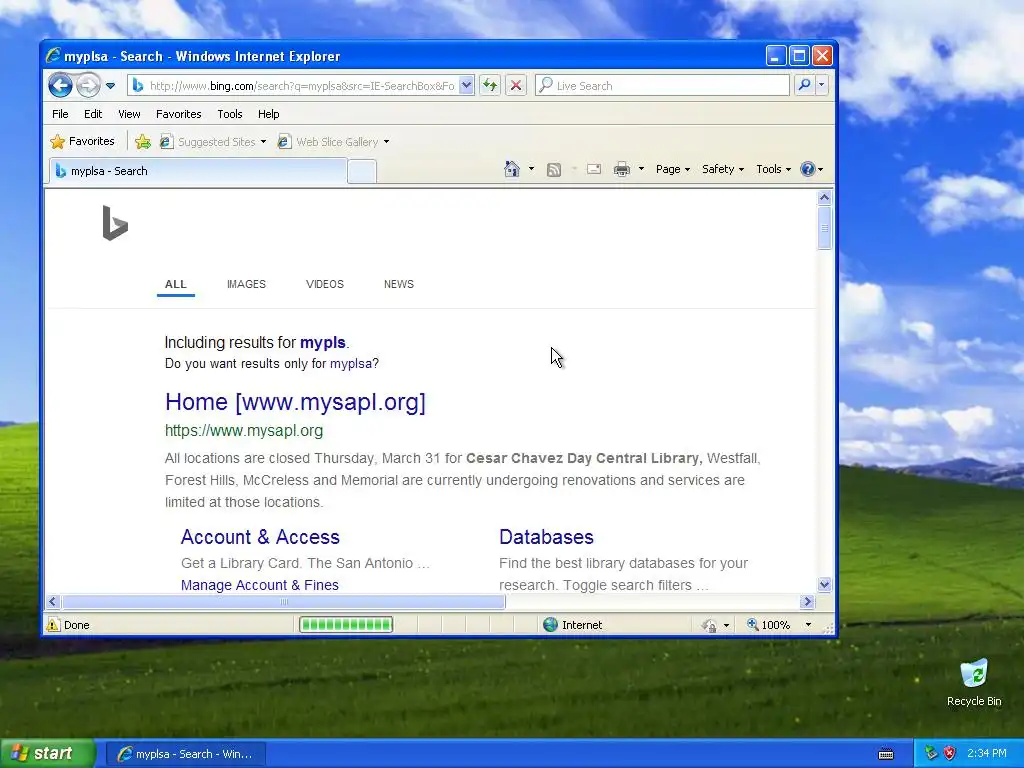
Task: Select the myplsa - Search tab
Action: (198, 171)
